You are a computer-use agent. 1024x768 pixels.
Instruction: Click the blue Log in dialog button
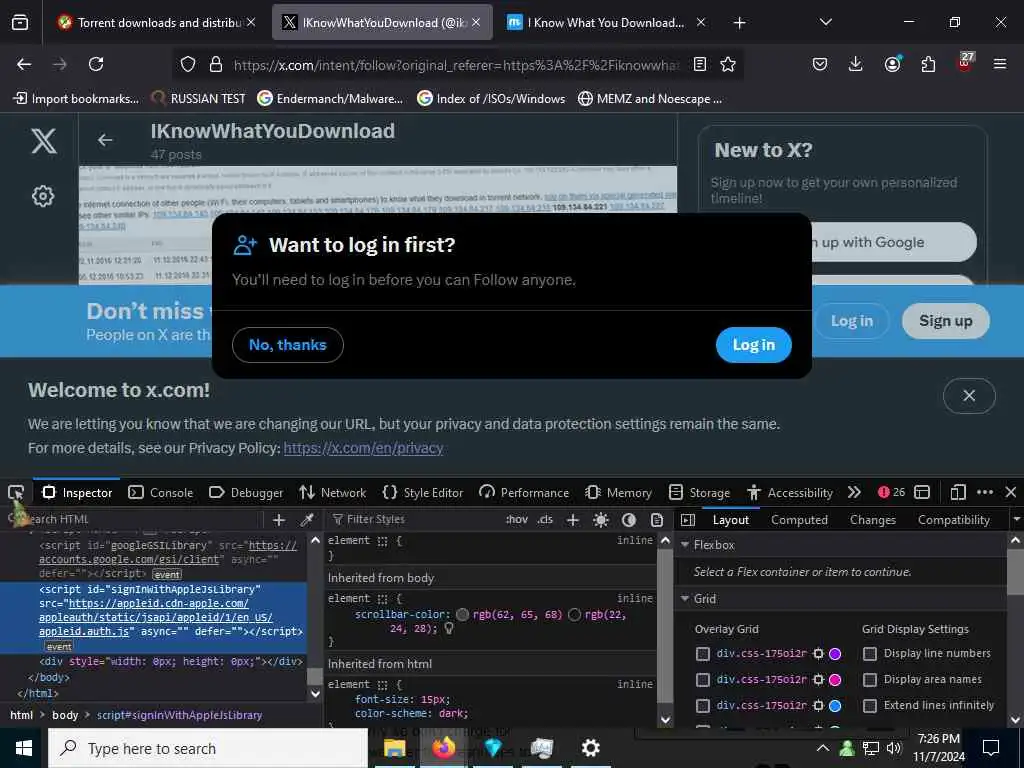(754, 345)
